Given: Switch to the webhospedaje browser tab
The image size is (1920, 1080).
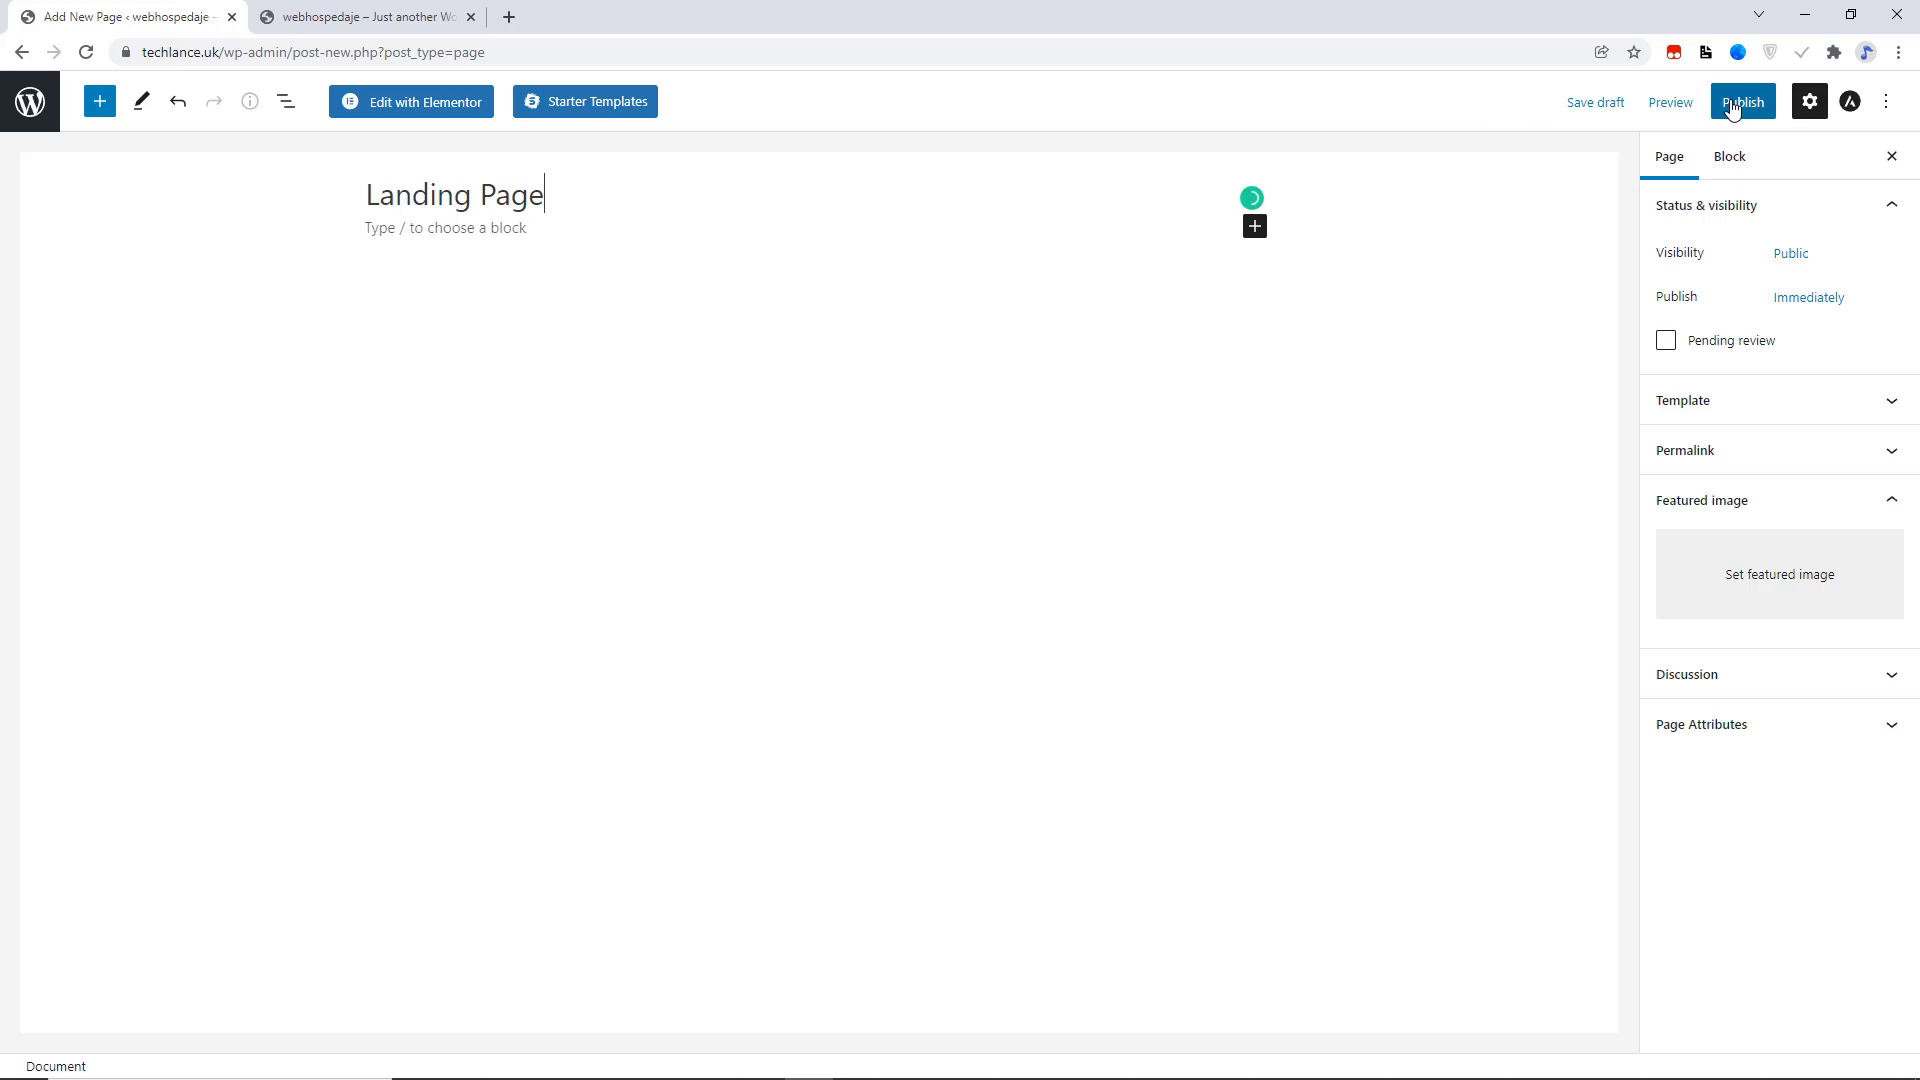Looking at the screenshot, I should tap(367, 17).
